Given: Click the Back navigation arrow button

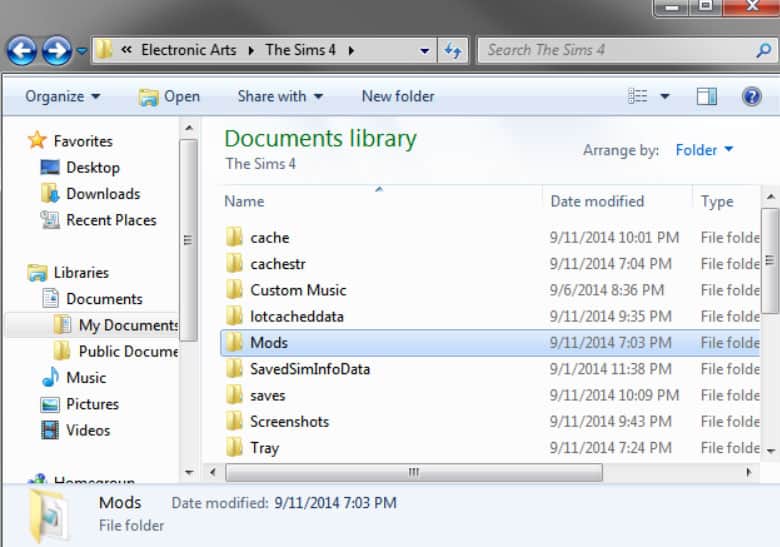Looking at the screenshot, I should click(21, 50).
